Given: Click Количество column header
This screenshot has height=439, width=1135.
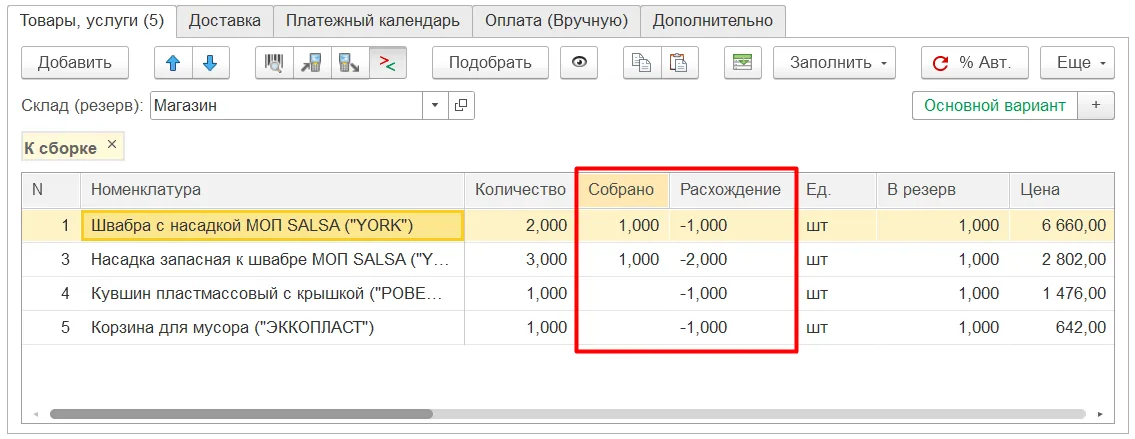Looking at the screenshot, I should pos(520,190).
